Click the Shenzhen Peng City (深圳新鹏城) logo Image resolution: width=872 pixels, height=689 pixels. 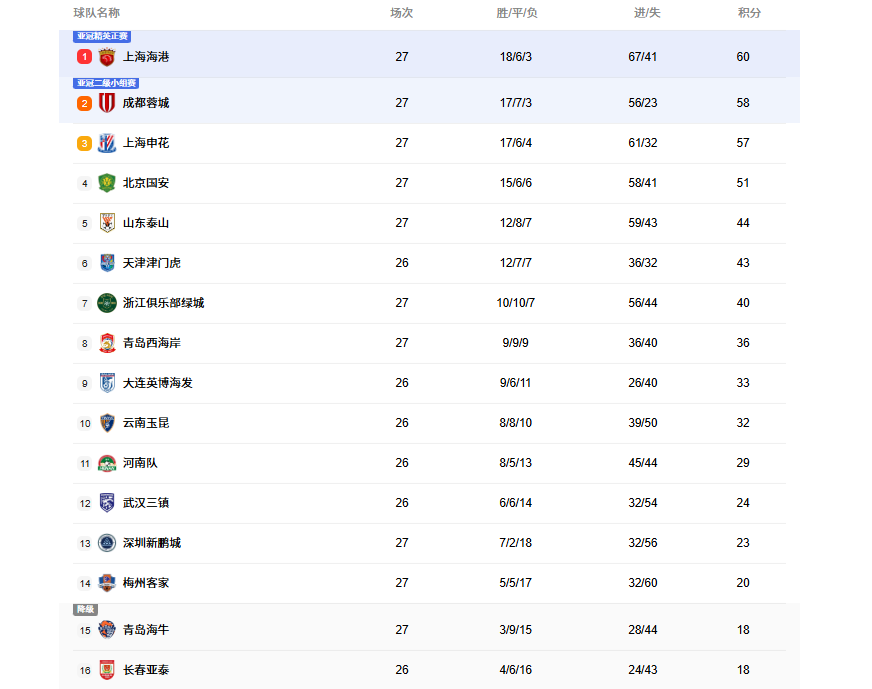pos(107,543)
